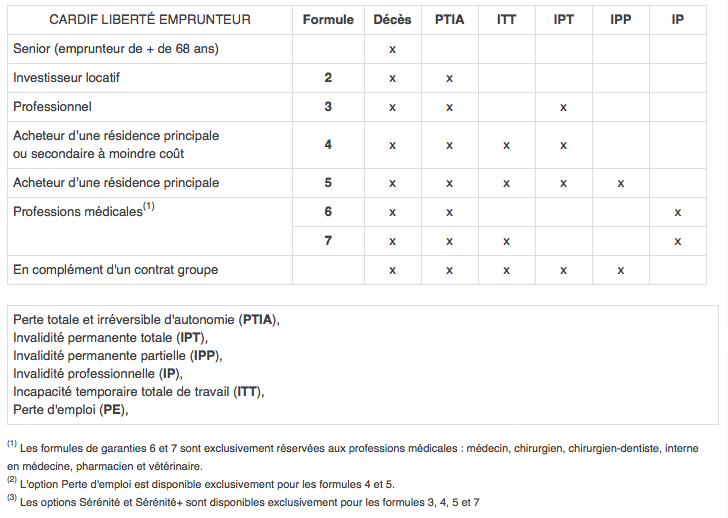Click the ITT column header
The width and height of the screenshot is (728, 518).
(x=506, y=19)
